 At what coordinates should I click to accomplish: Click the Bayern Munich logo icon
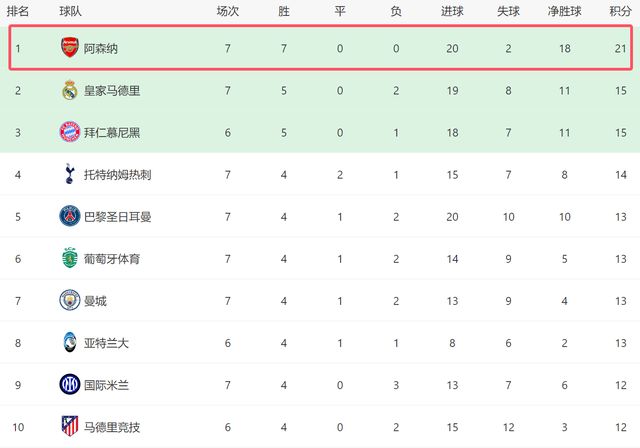(68, 132)
